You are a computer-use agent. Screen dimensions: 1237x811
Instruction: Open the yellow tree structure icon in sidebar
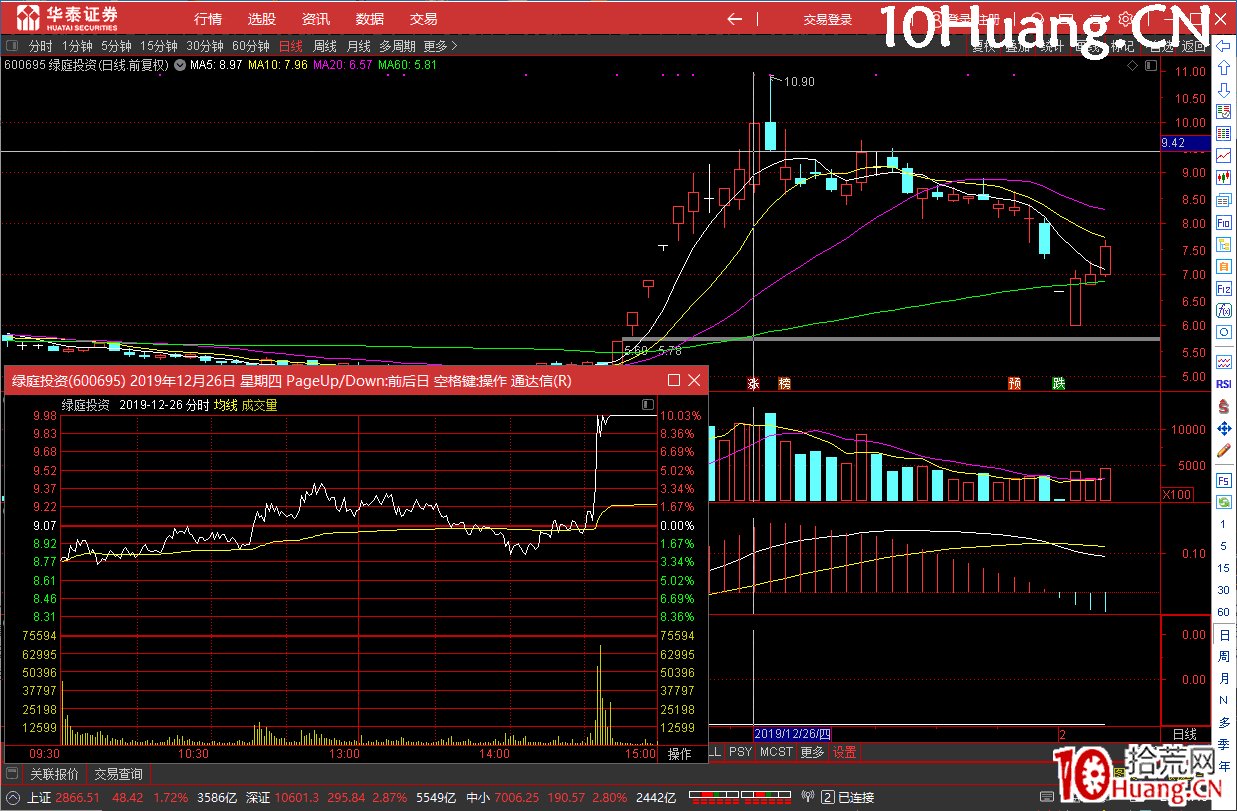coord(1223,245)
